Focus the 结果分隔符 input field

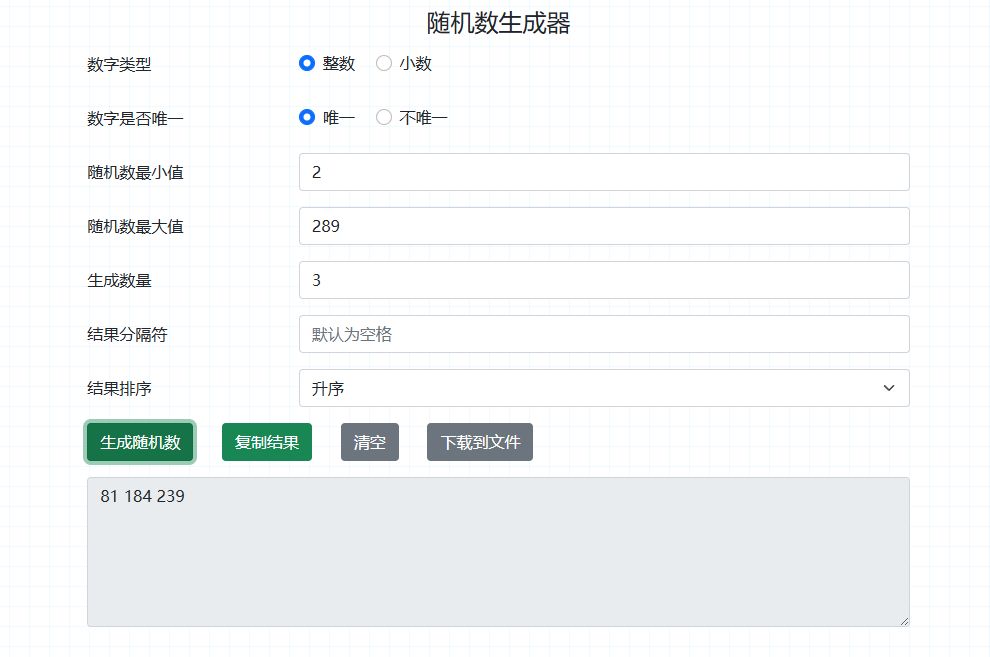click(604, 334)
